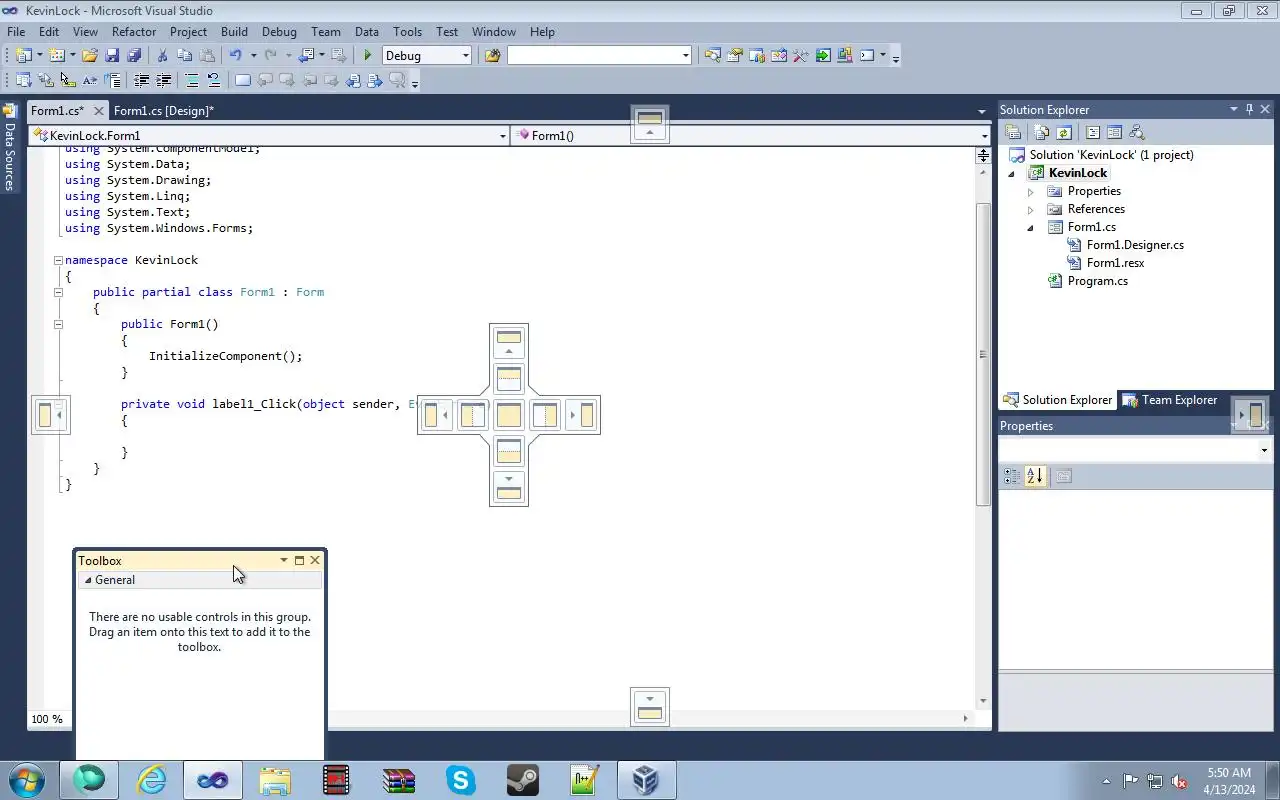Image resolution: width=1280 pixels, height=800 pixels.
Task: Open Internet Explorer from the taskbar
Action: (x=151, y=780)
